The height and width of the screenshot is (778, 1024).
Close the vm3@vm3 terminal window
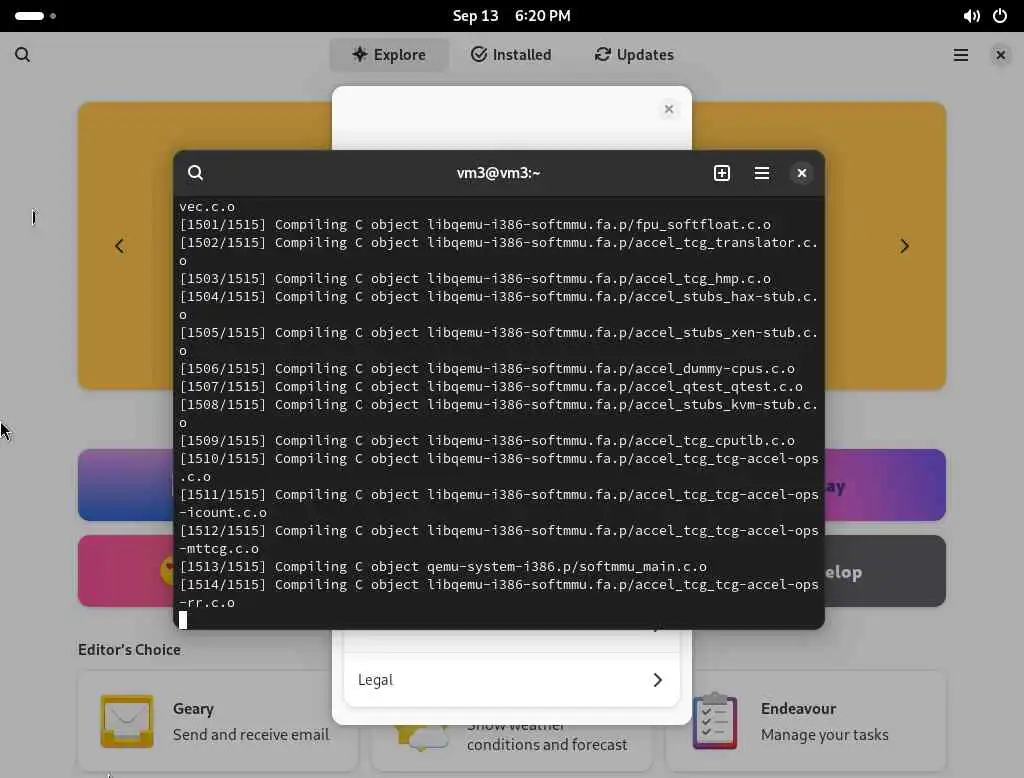pyautogui.click(x=801, y=173)
